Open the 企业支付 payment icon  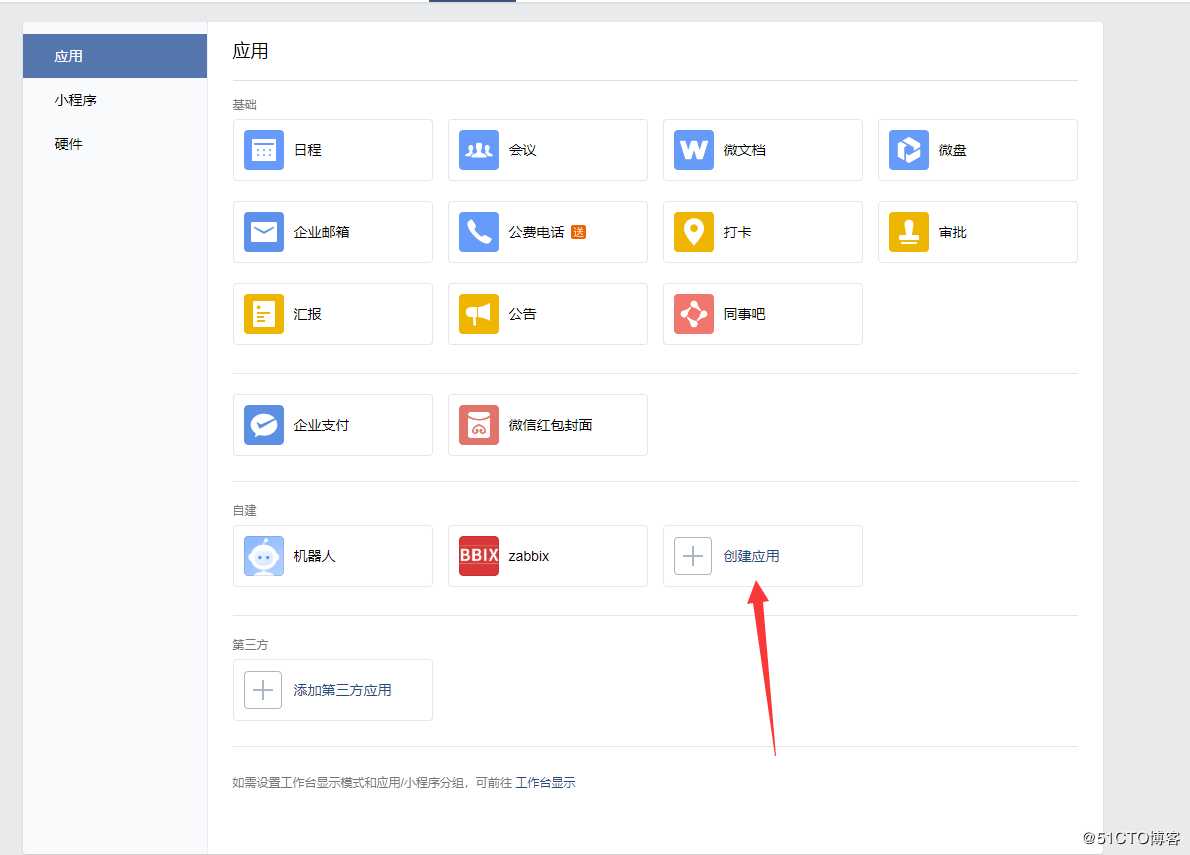pos(263,424)
